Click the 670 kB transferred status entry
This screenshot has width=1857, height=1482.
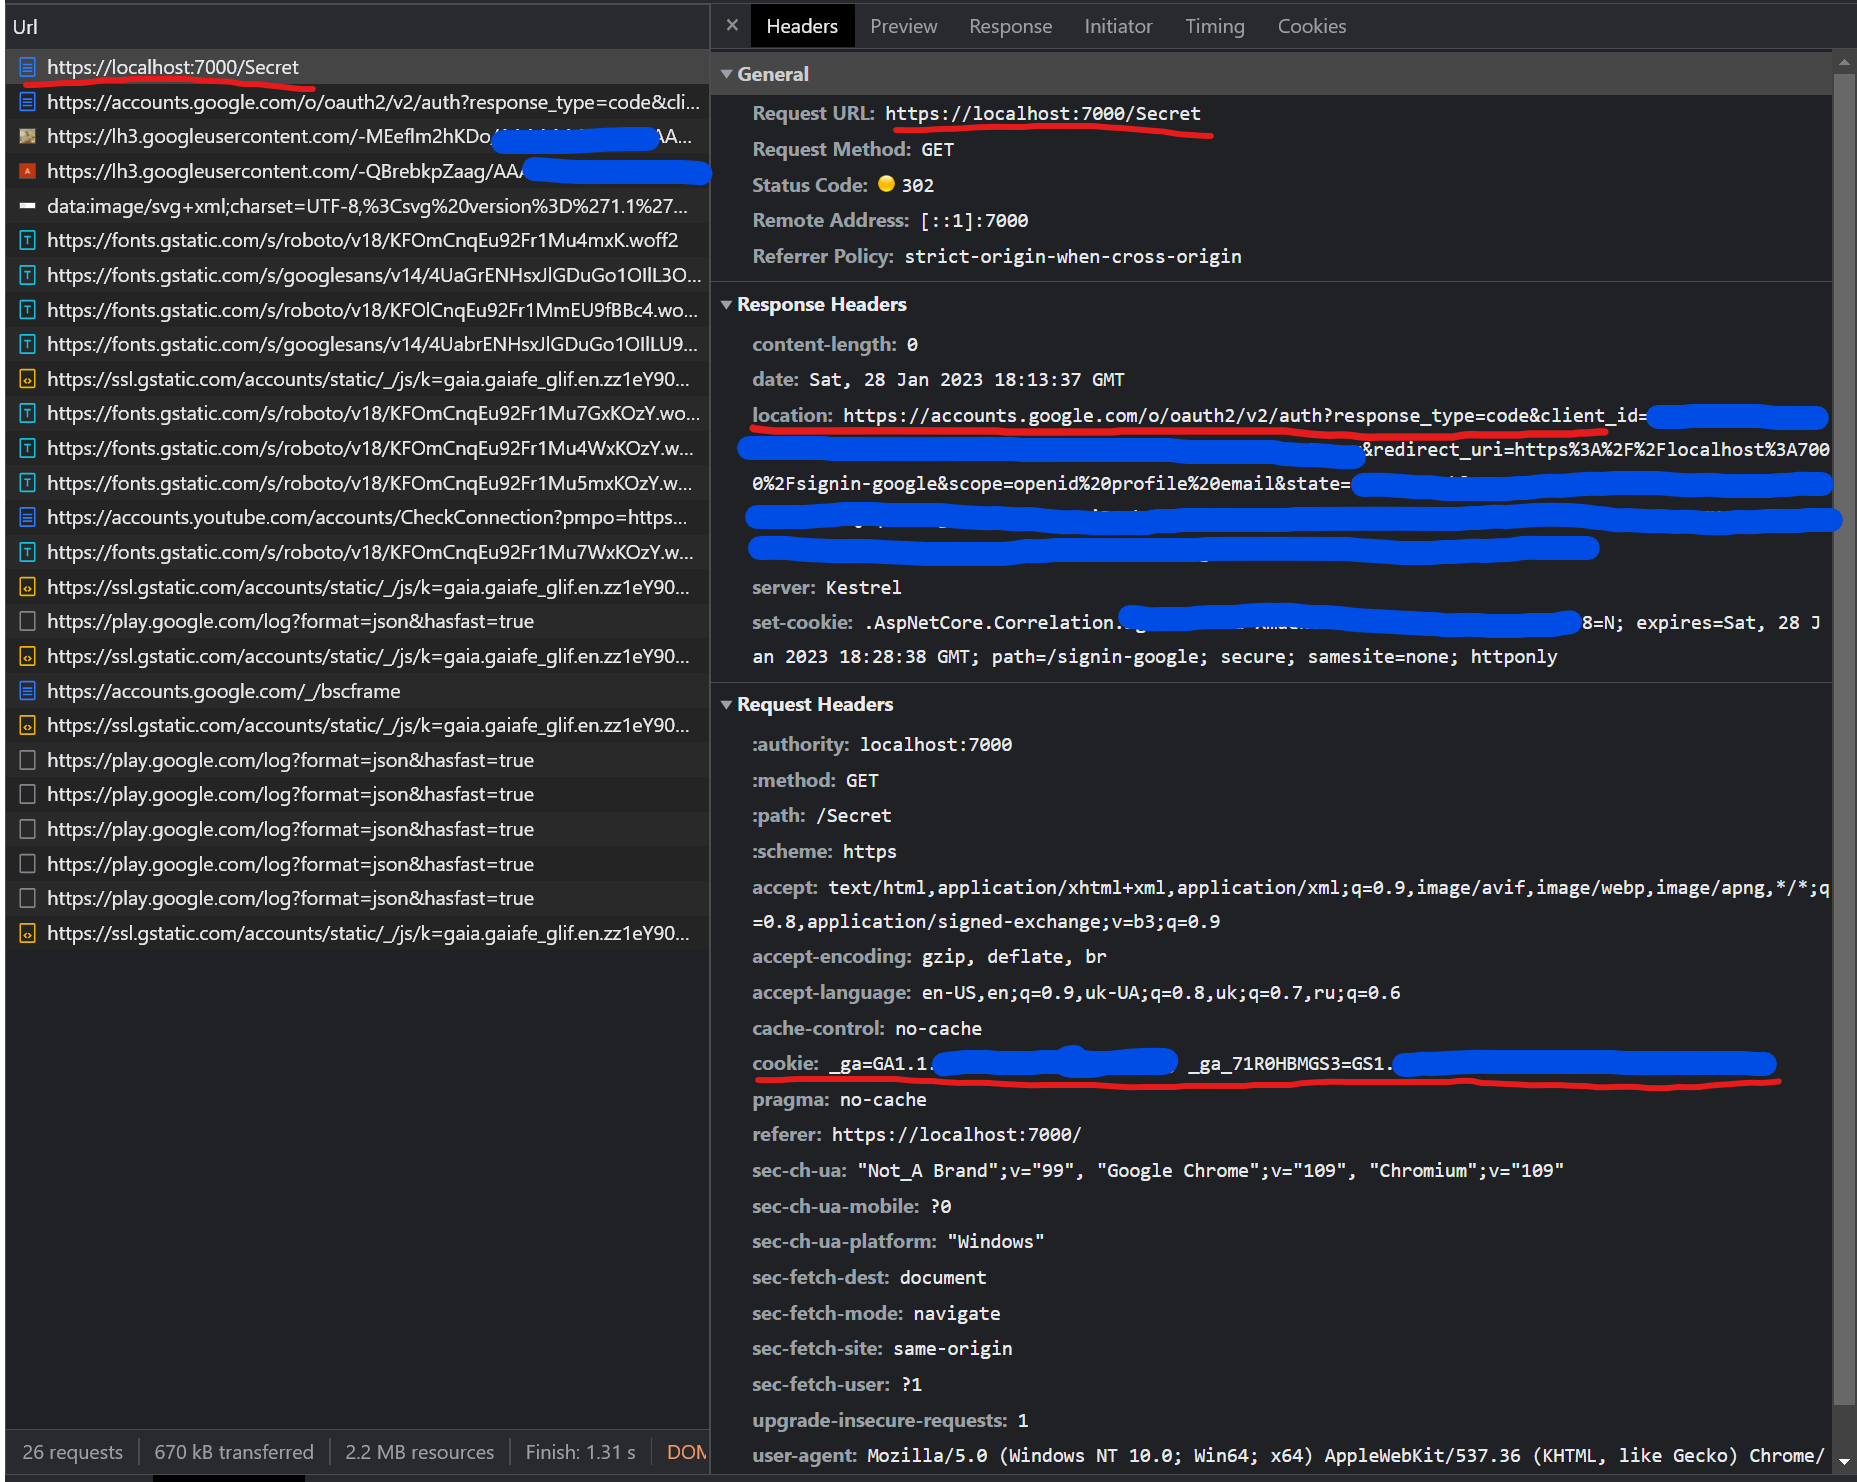pyautogui.click(x=234, y=1452)
